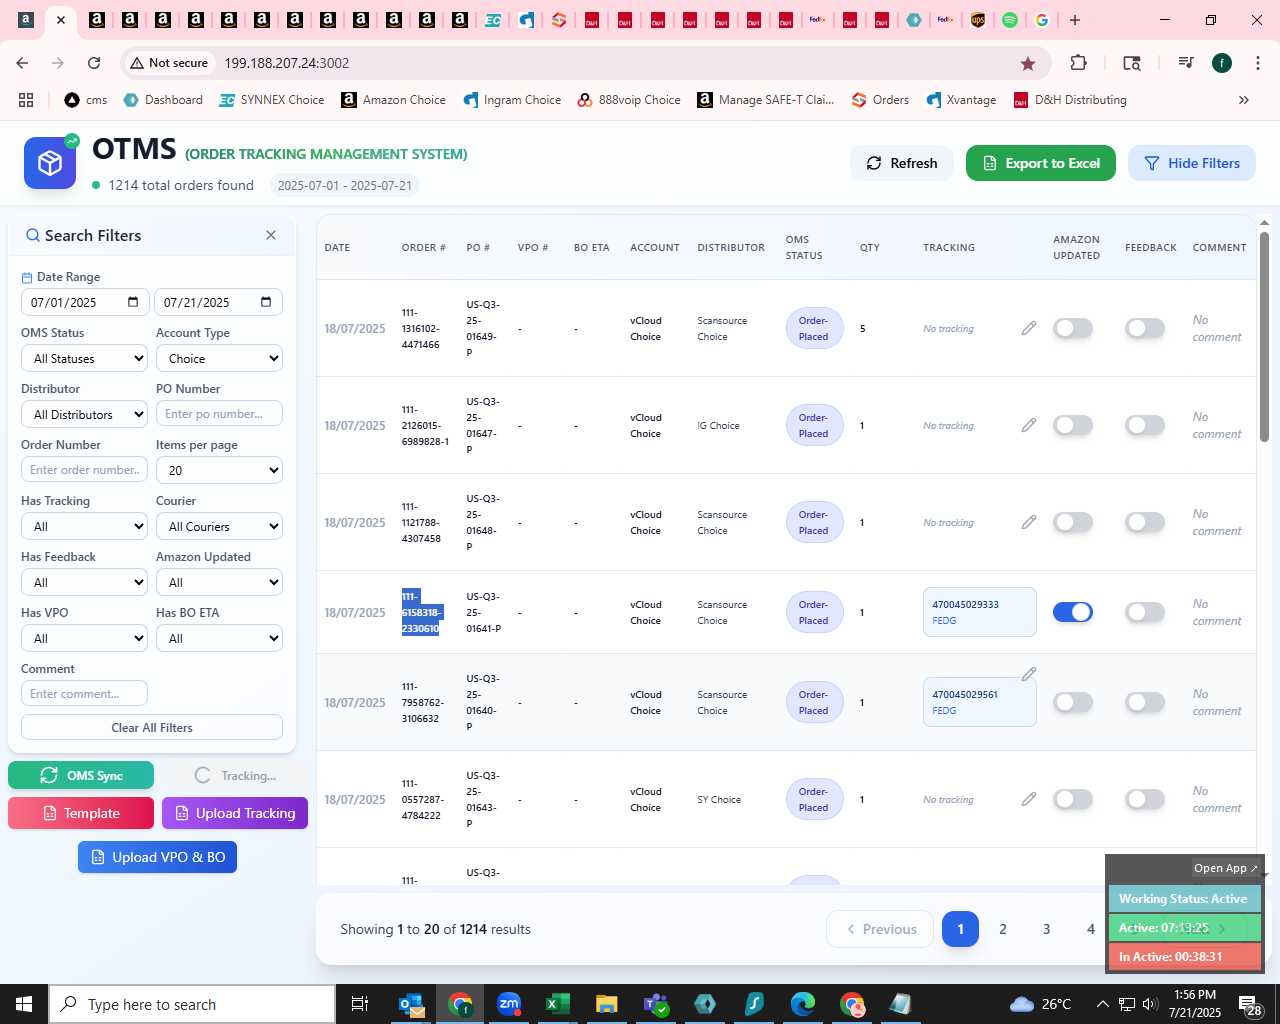
Task: Toggle Amazon Updated for order 111-1121788-4307458
Action: click(1073, 522)
